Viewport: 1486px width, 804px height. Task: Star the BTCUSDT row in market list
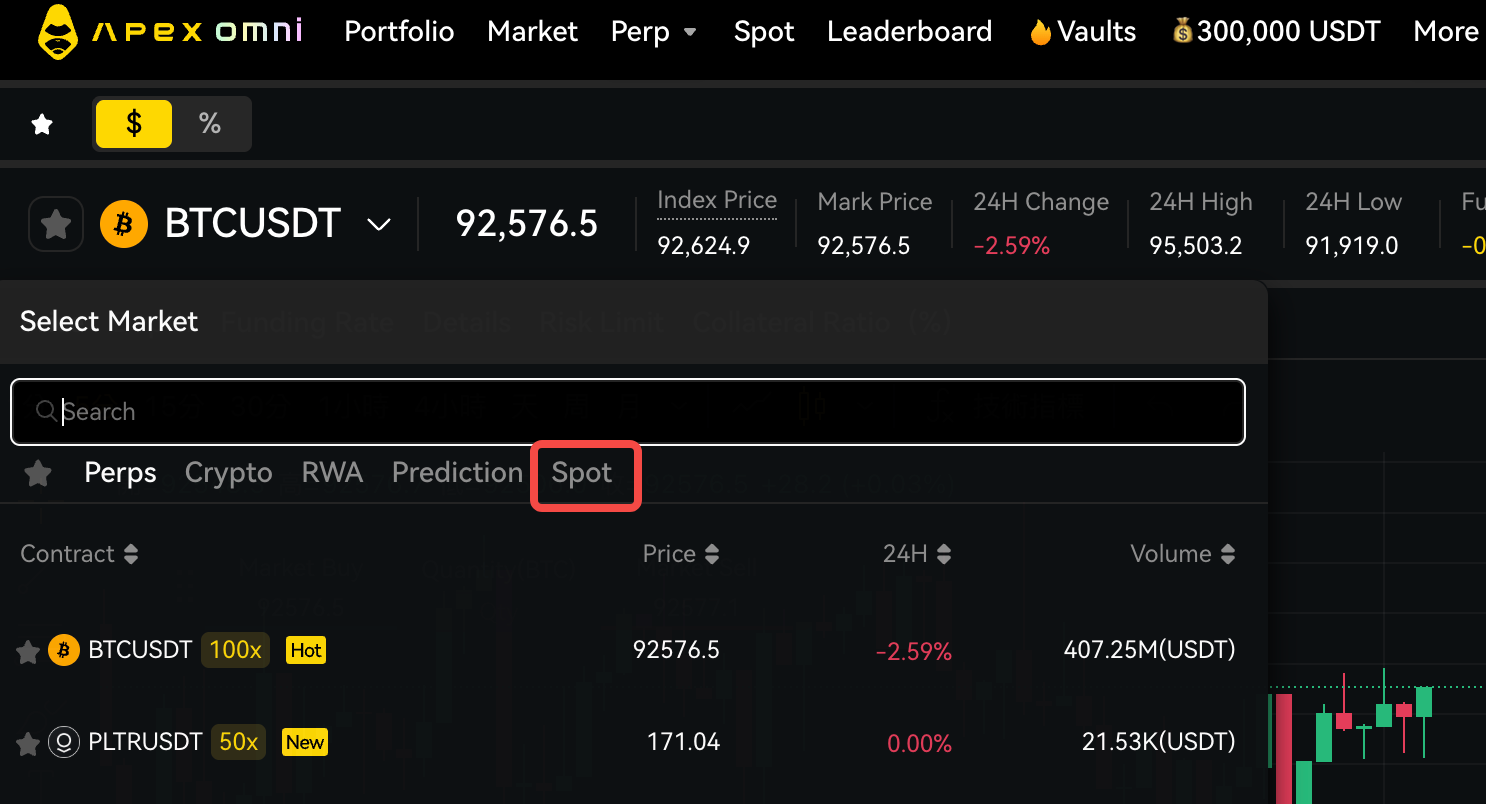(x=28, y=652)
